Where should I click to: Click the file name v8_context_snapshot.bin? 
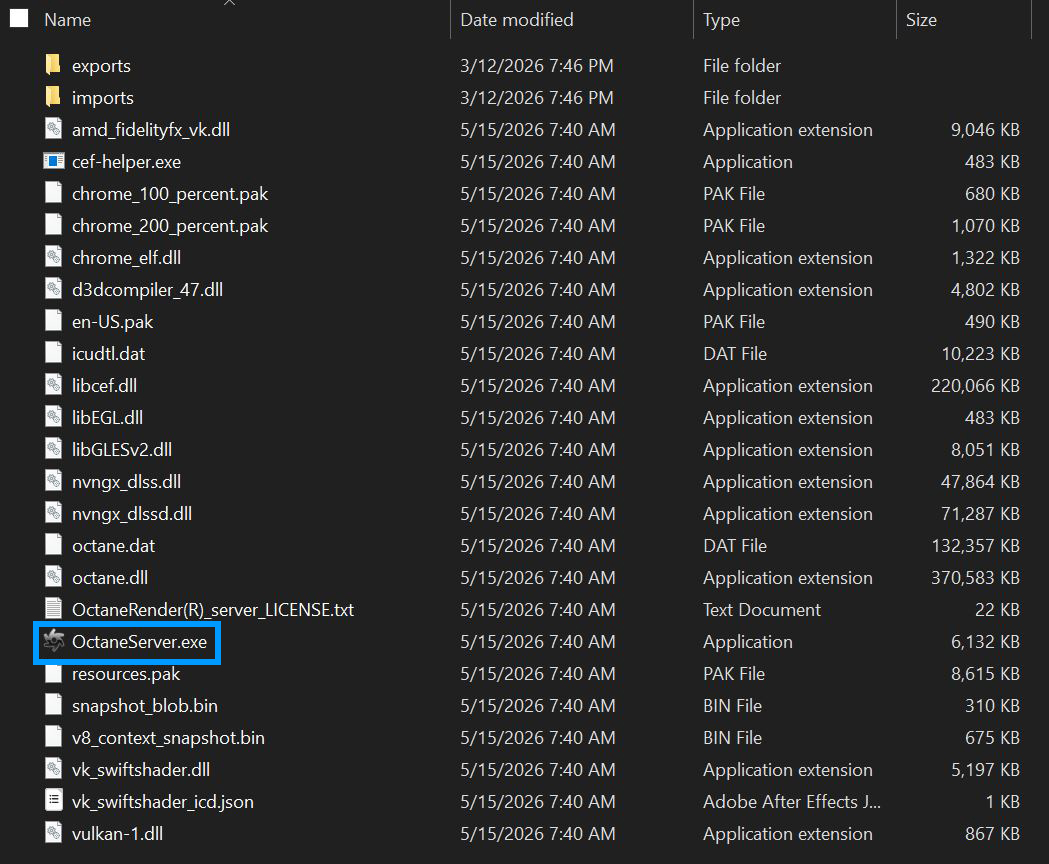(x=168, y=738)
